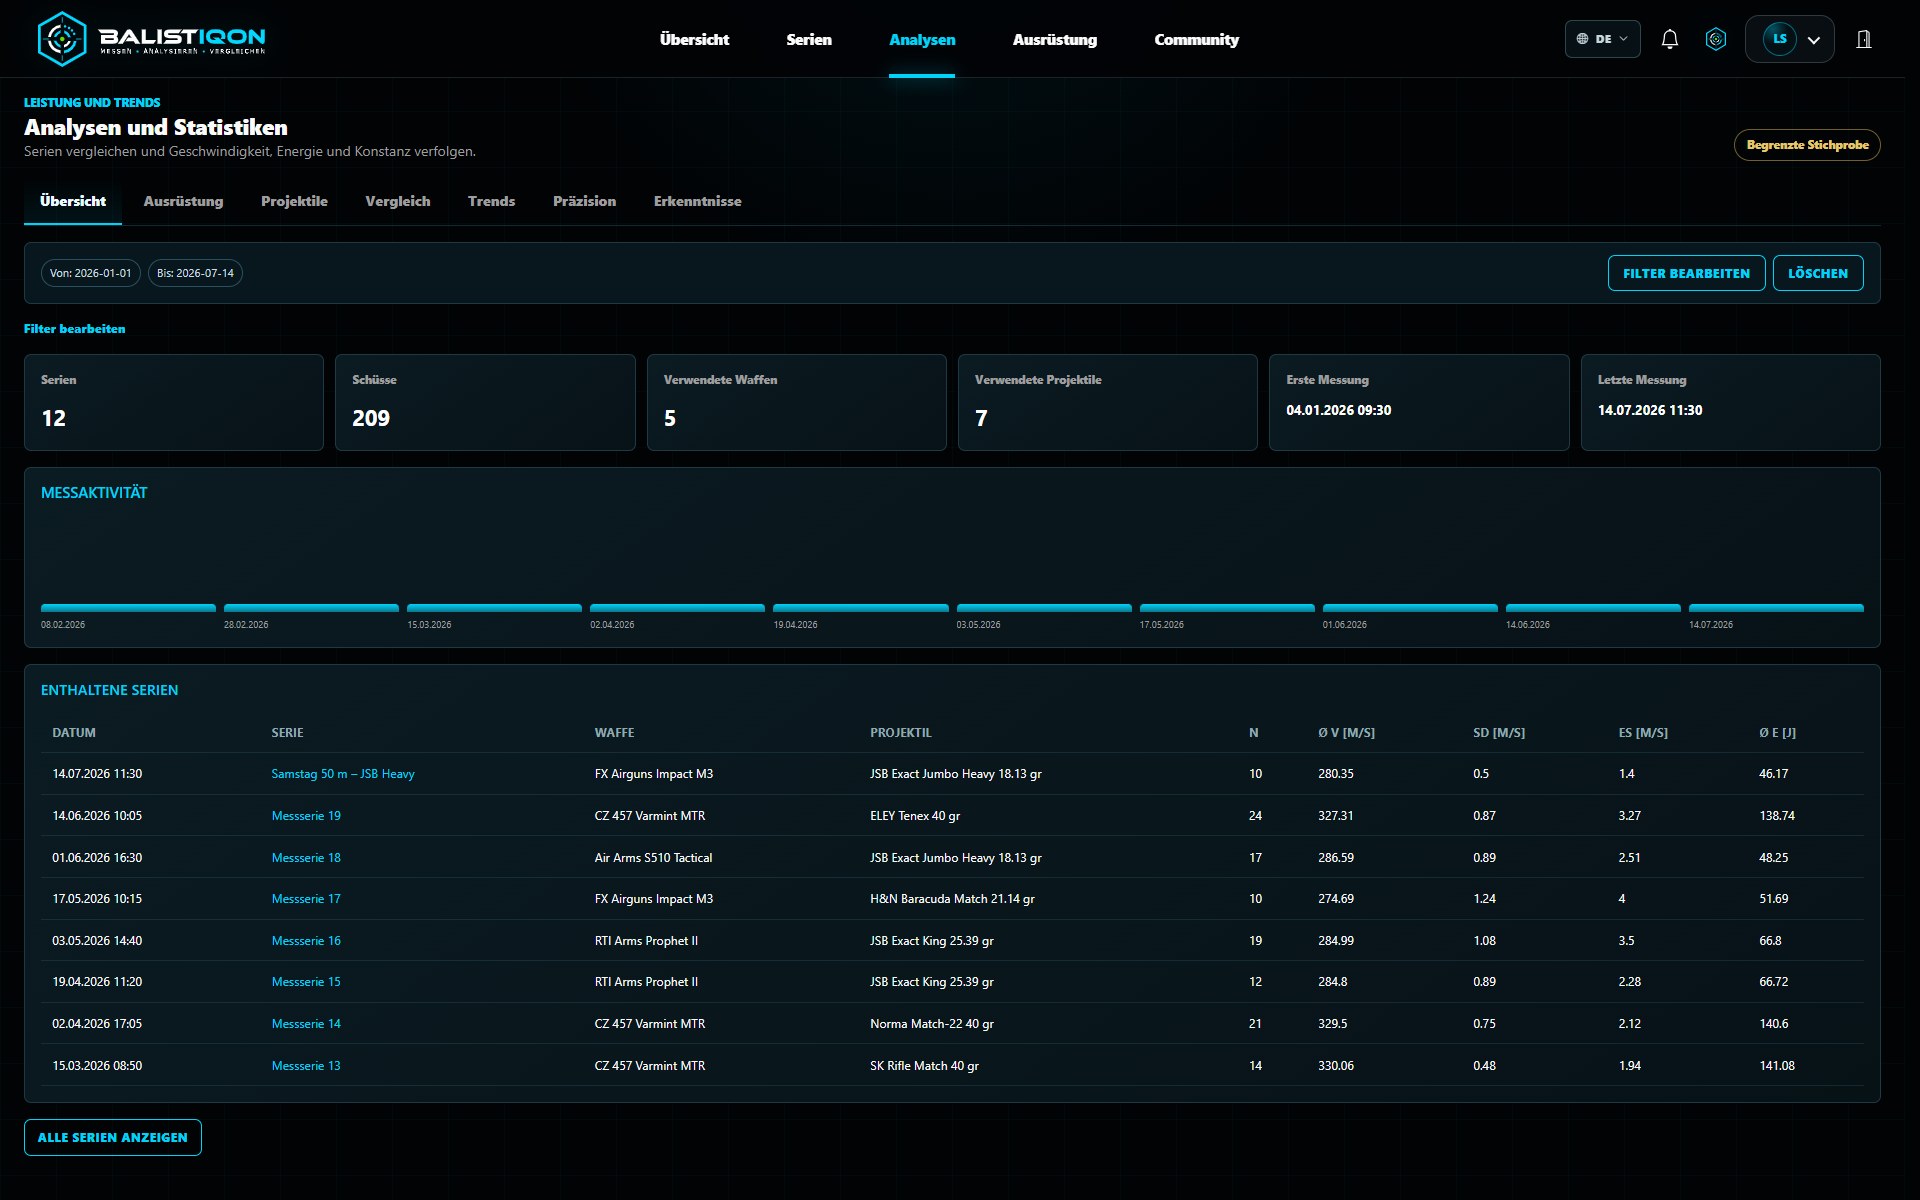Viewport: 1920px width, 1200px height.
Task: Click the Löschen filter button
Action: (x=1817, y=273)
